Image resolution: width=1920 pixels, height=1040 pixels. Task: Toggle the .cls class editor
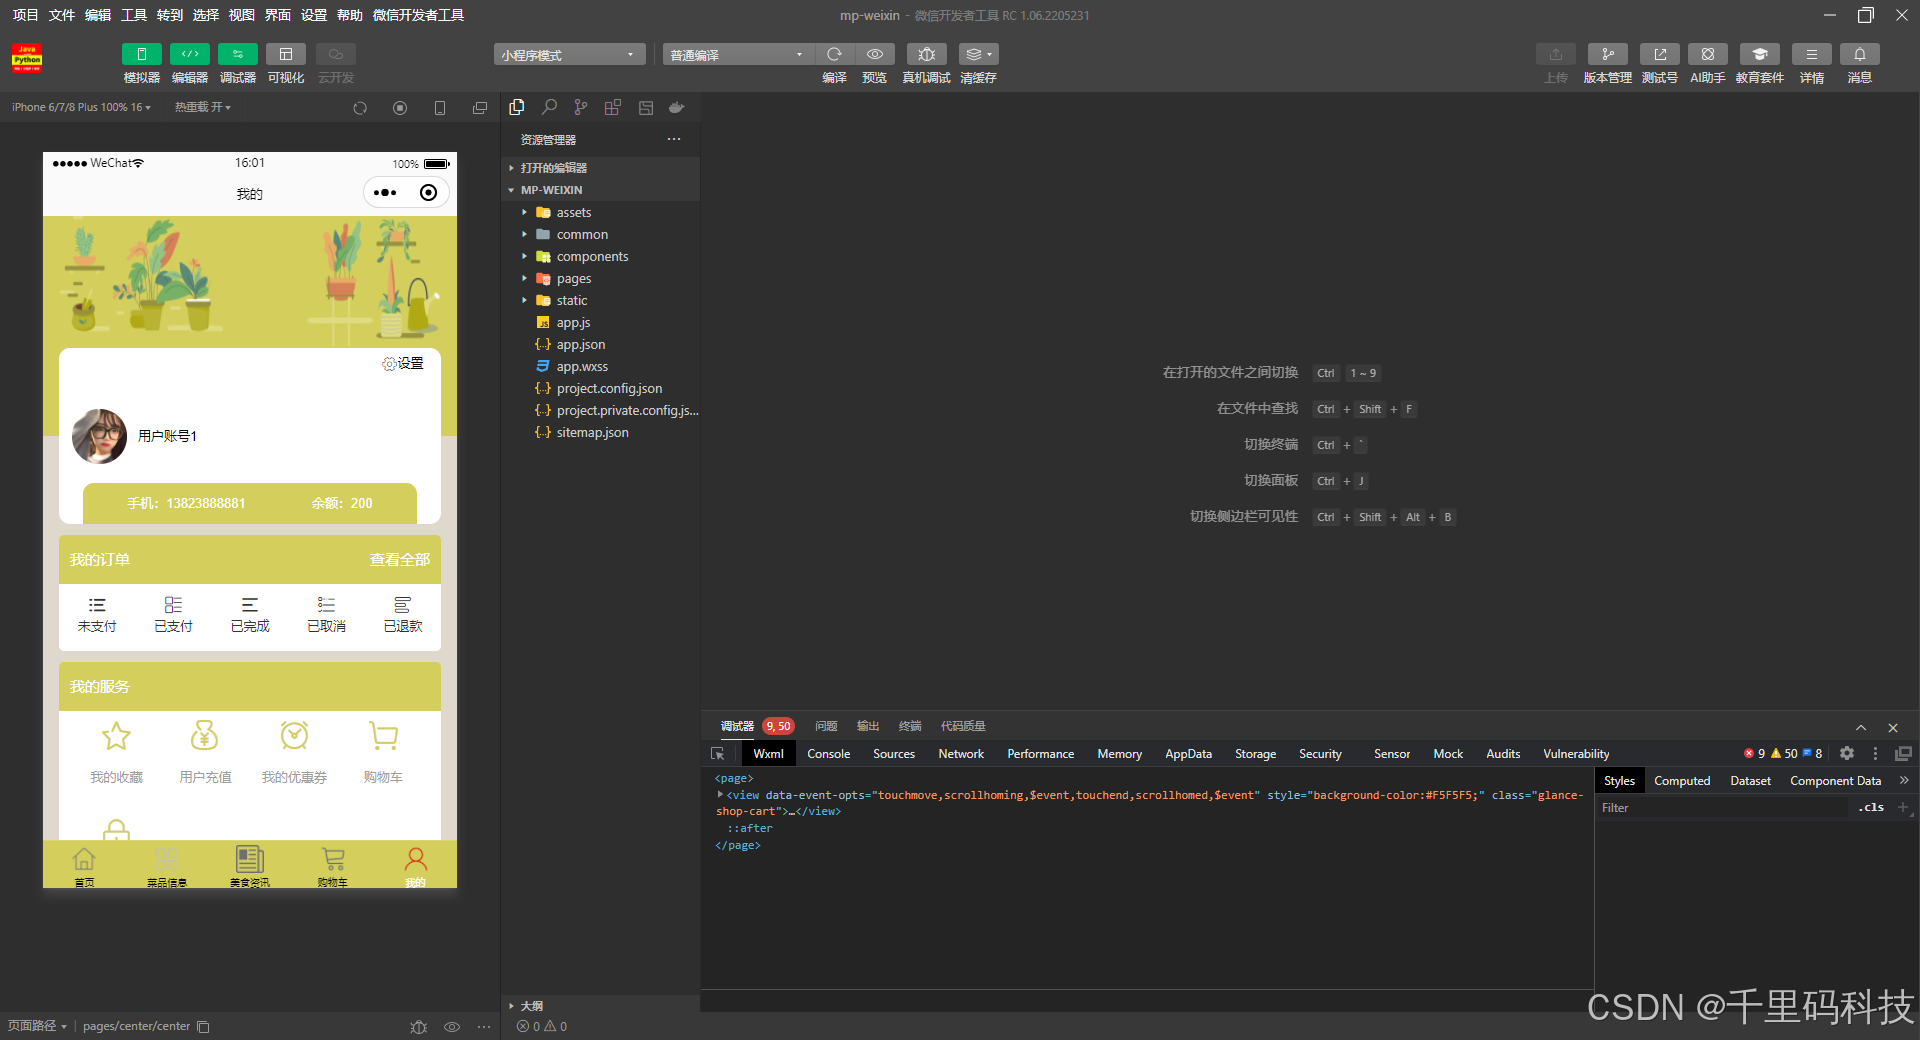coord(1871,807)
